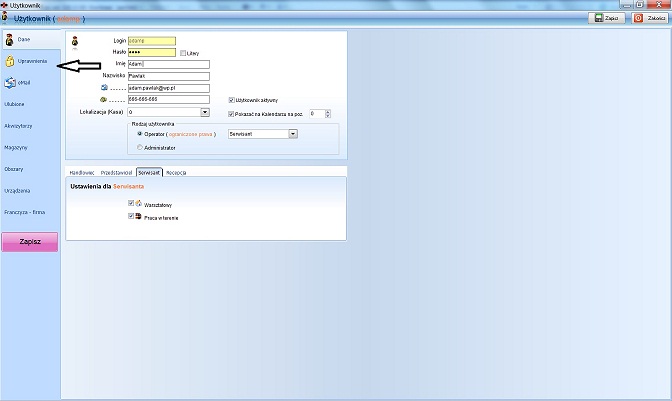Click the 'Ustawienia dla Serwisanta' heading
Screen dimensions: 672x401
pyautogui.click(x=107, y=186)
